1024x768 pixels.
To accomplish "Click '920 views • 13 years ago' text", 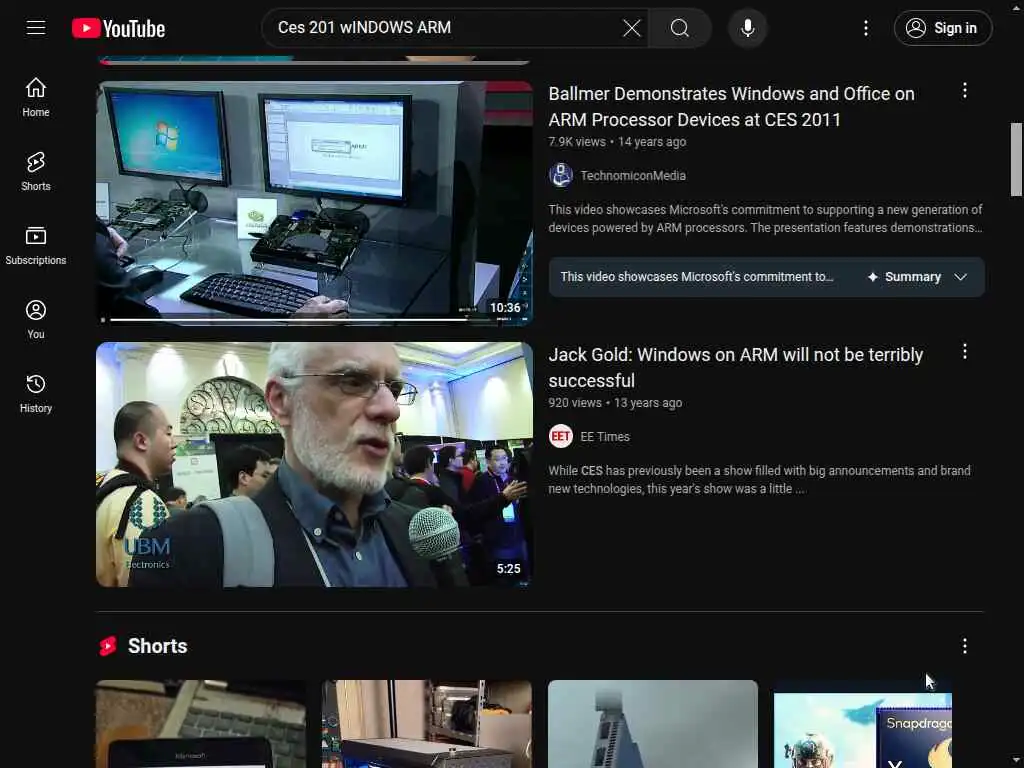I will [x=615, y=403].
